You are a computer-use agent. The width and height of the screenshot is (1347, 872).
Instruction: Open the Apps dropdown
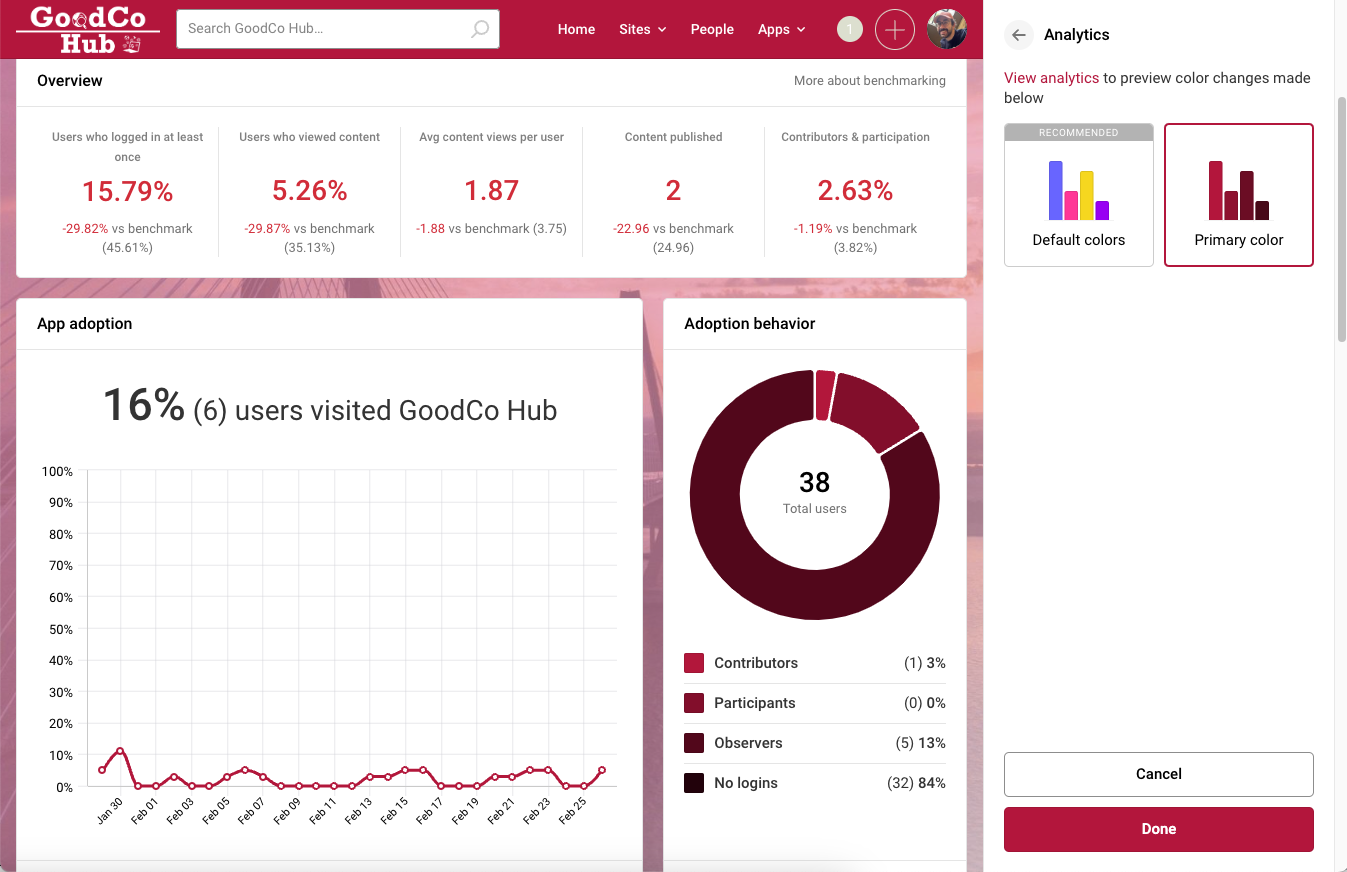click(x=781, y=29)
